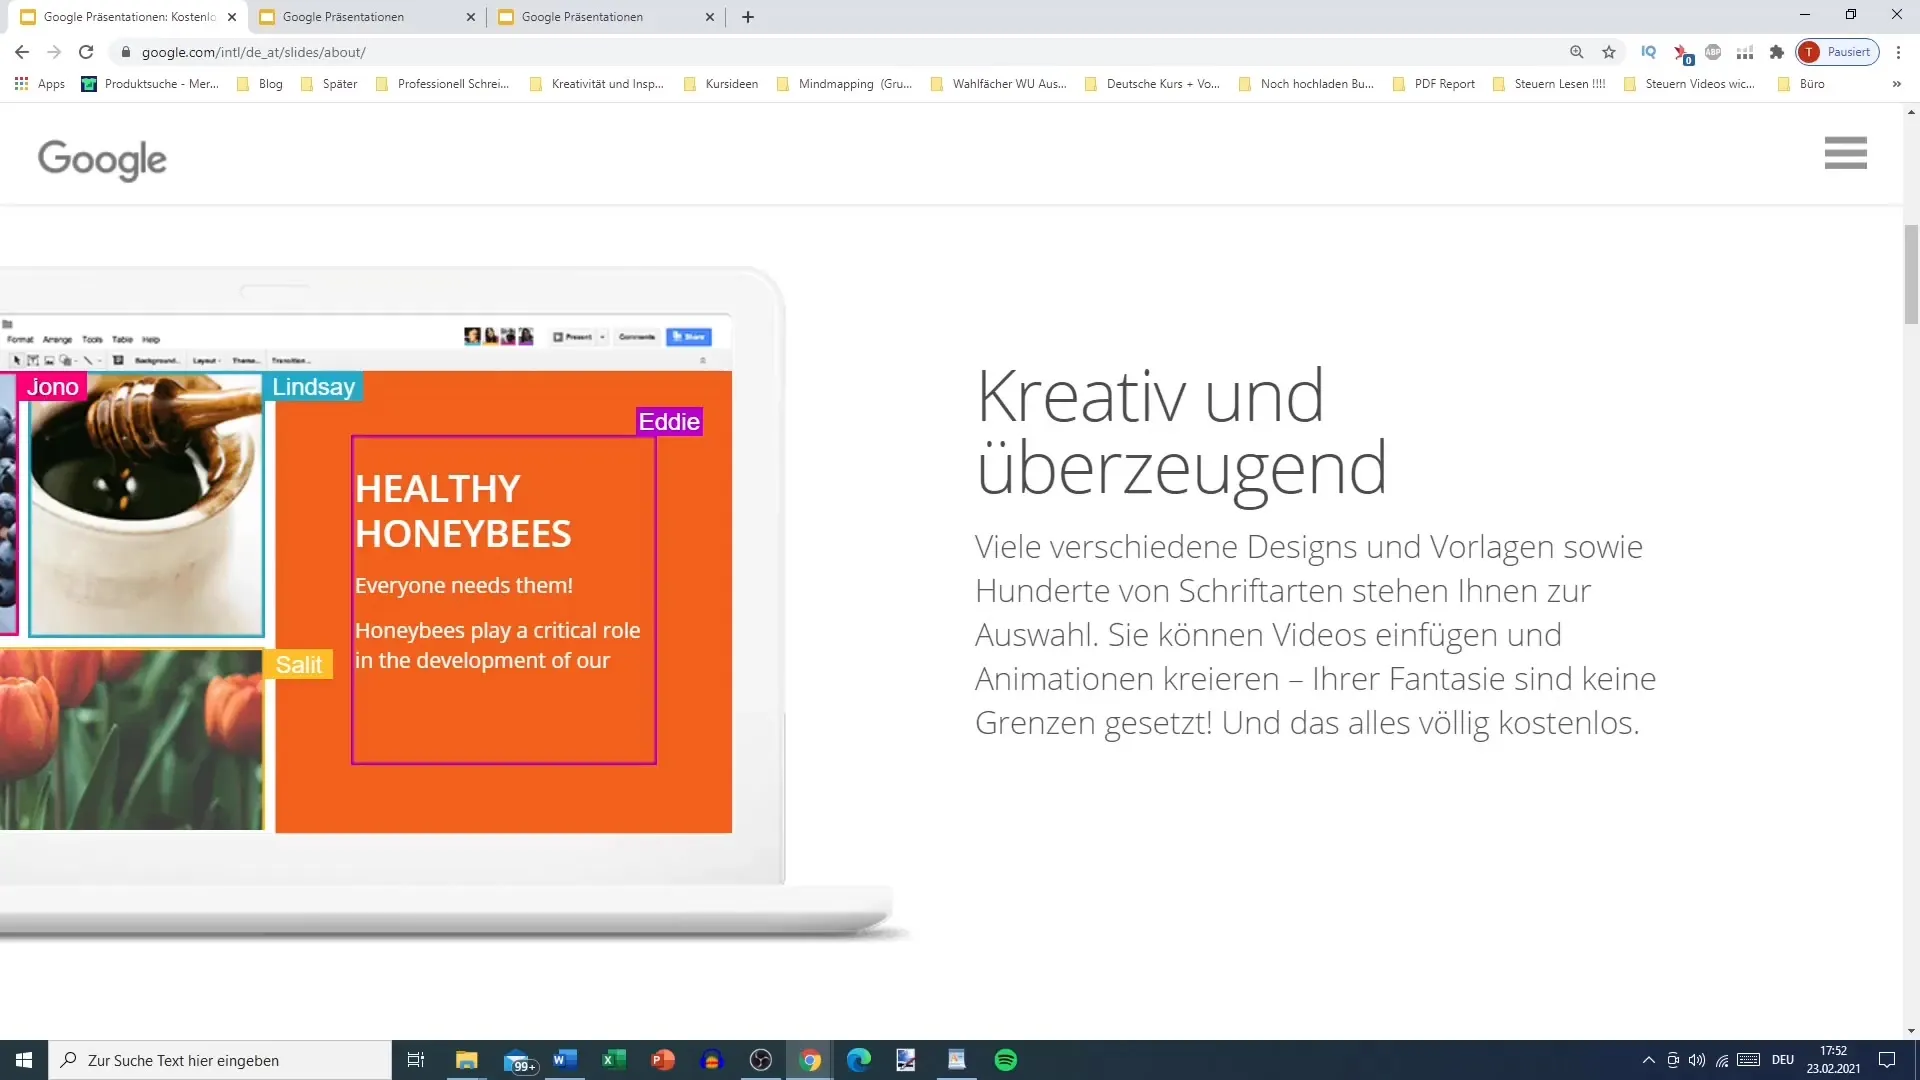
Task: Click the Kreativ und überzeugend heading
Action: [x=1182, y=431]
